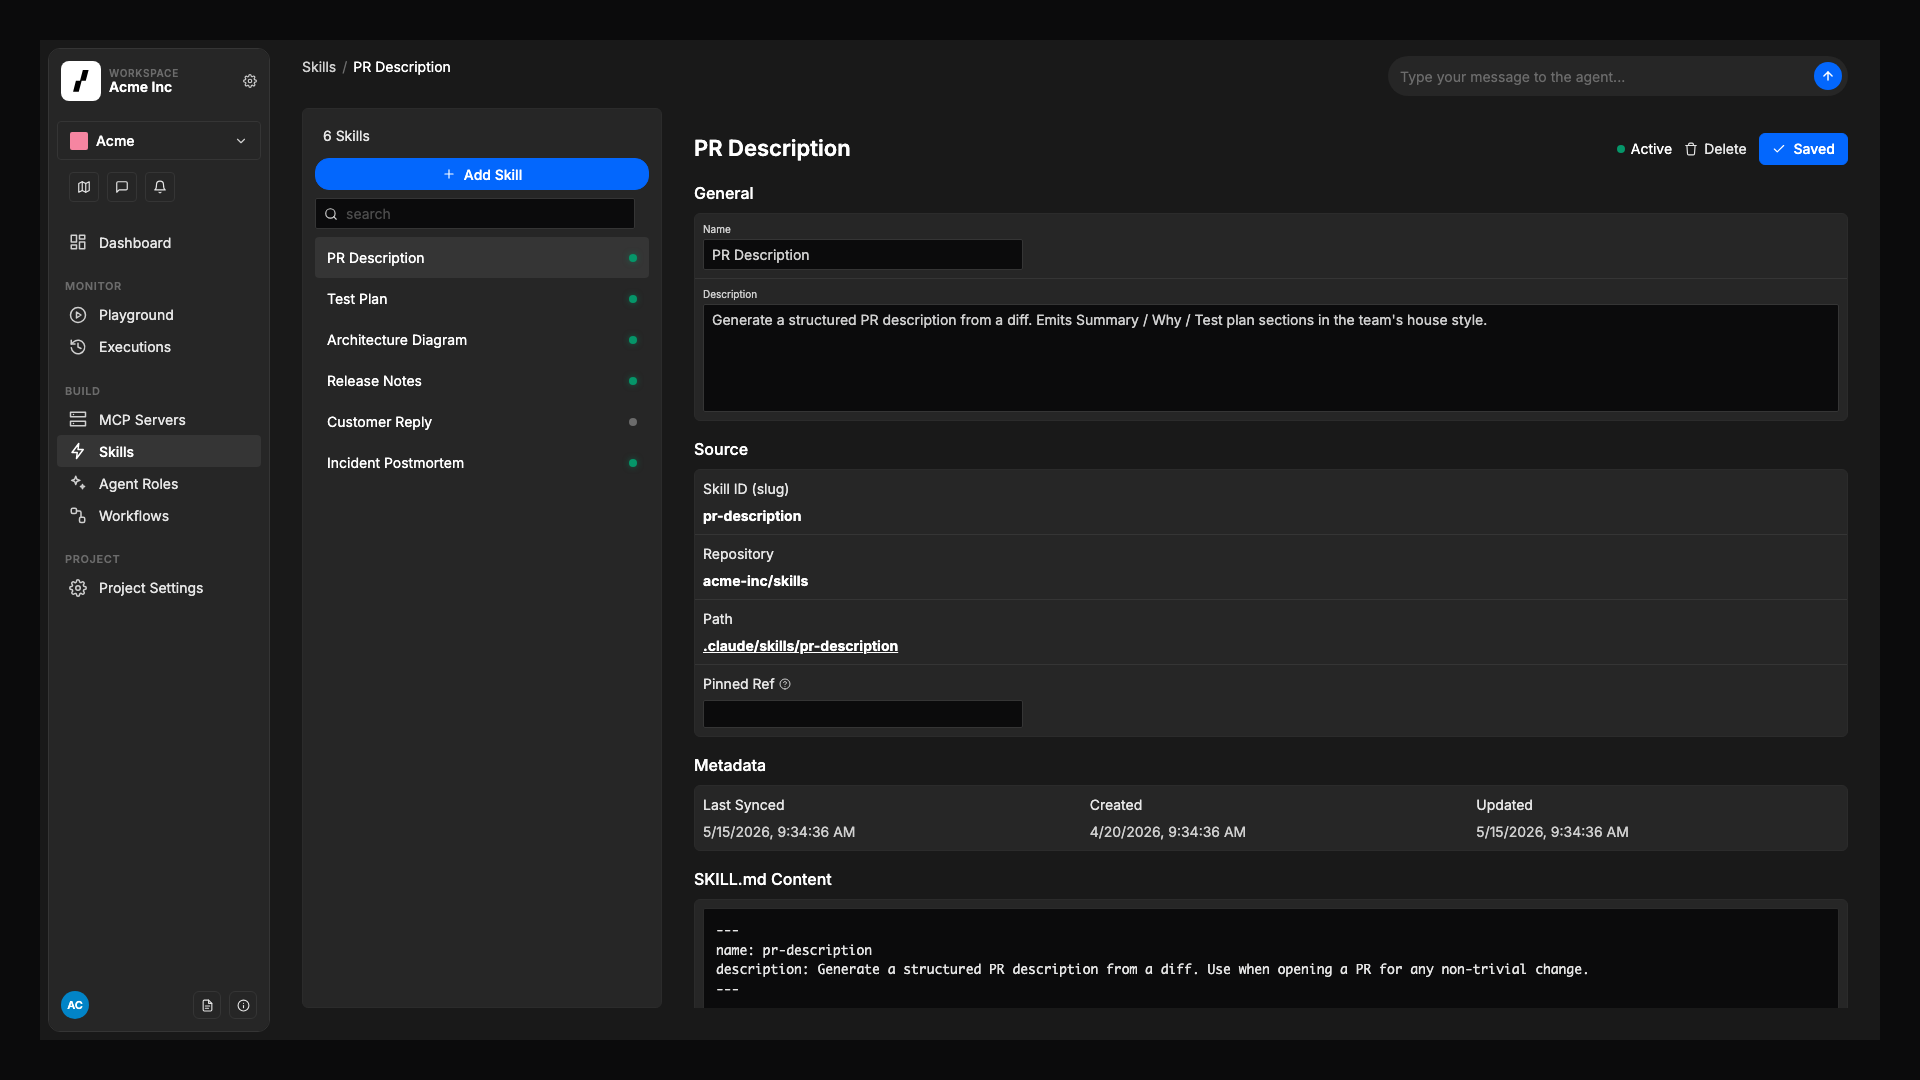Select Test Plan skill
This screenshot has height=1080, width=1920.
tap(482, 299)
